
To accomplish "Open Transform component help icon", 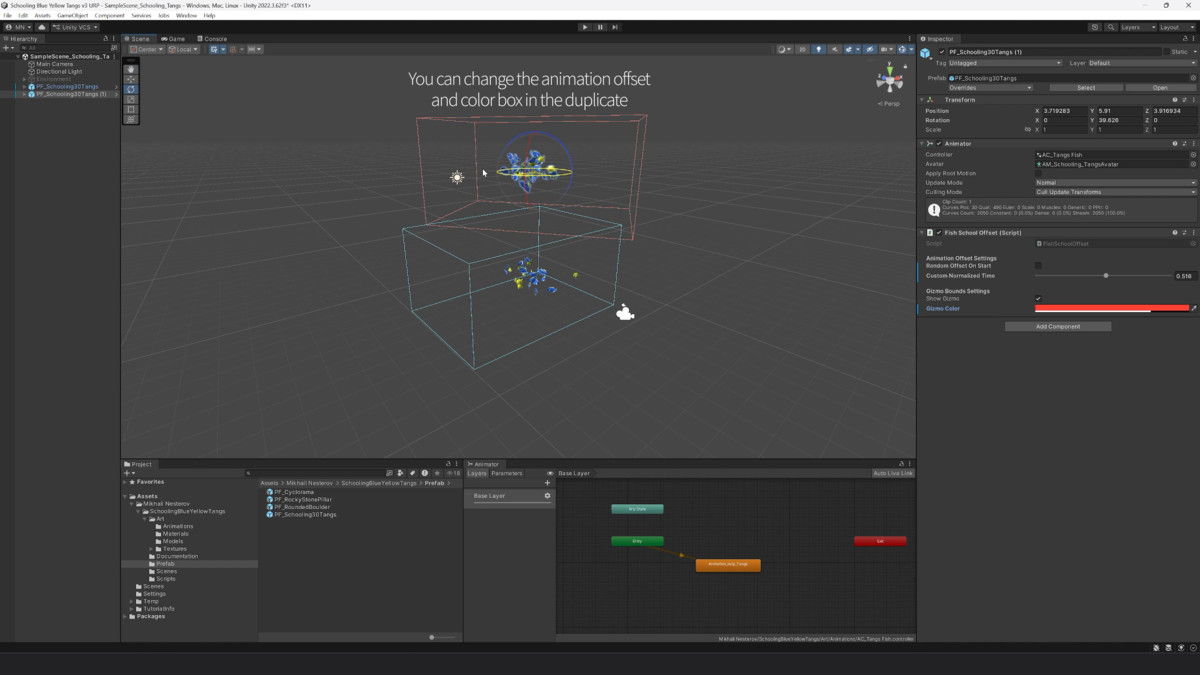I will click(1175, 100).
